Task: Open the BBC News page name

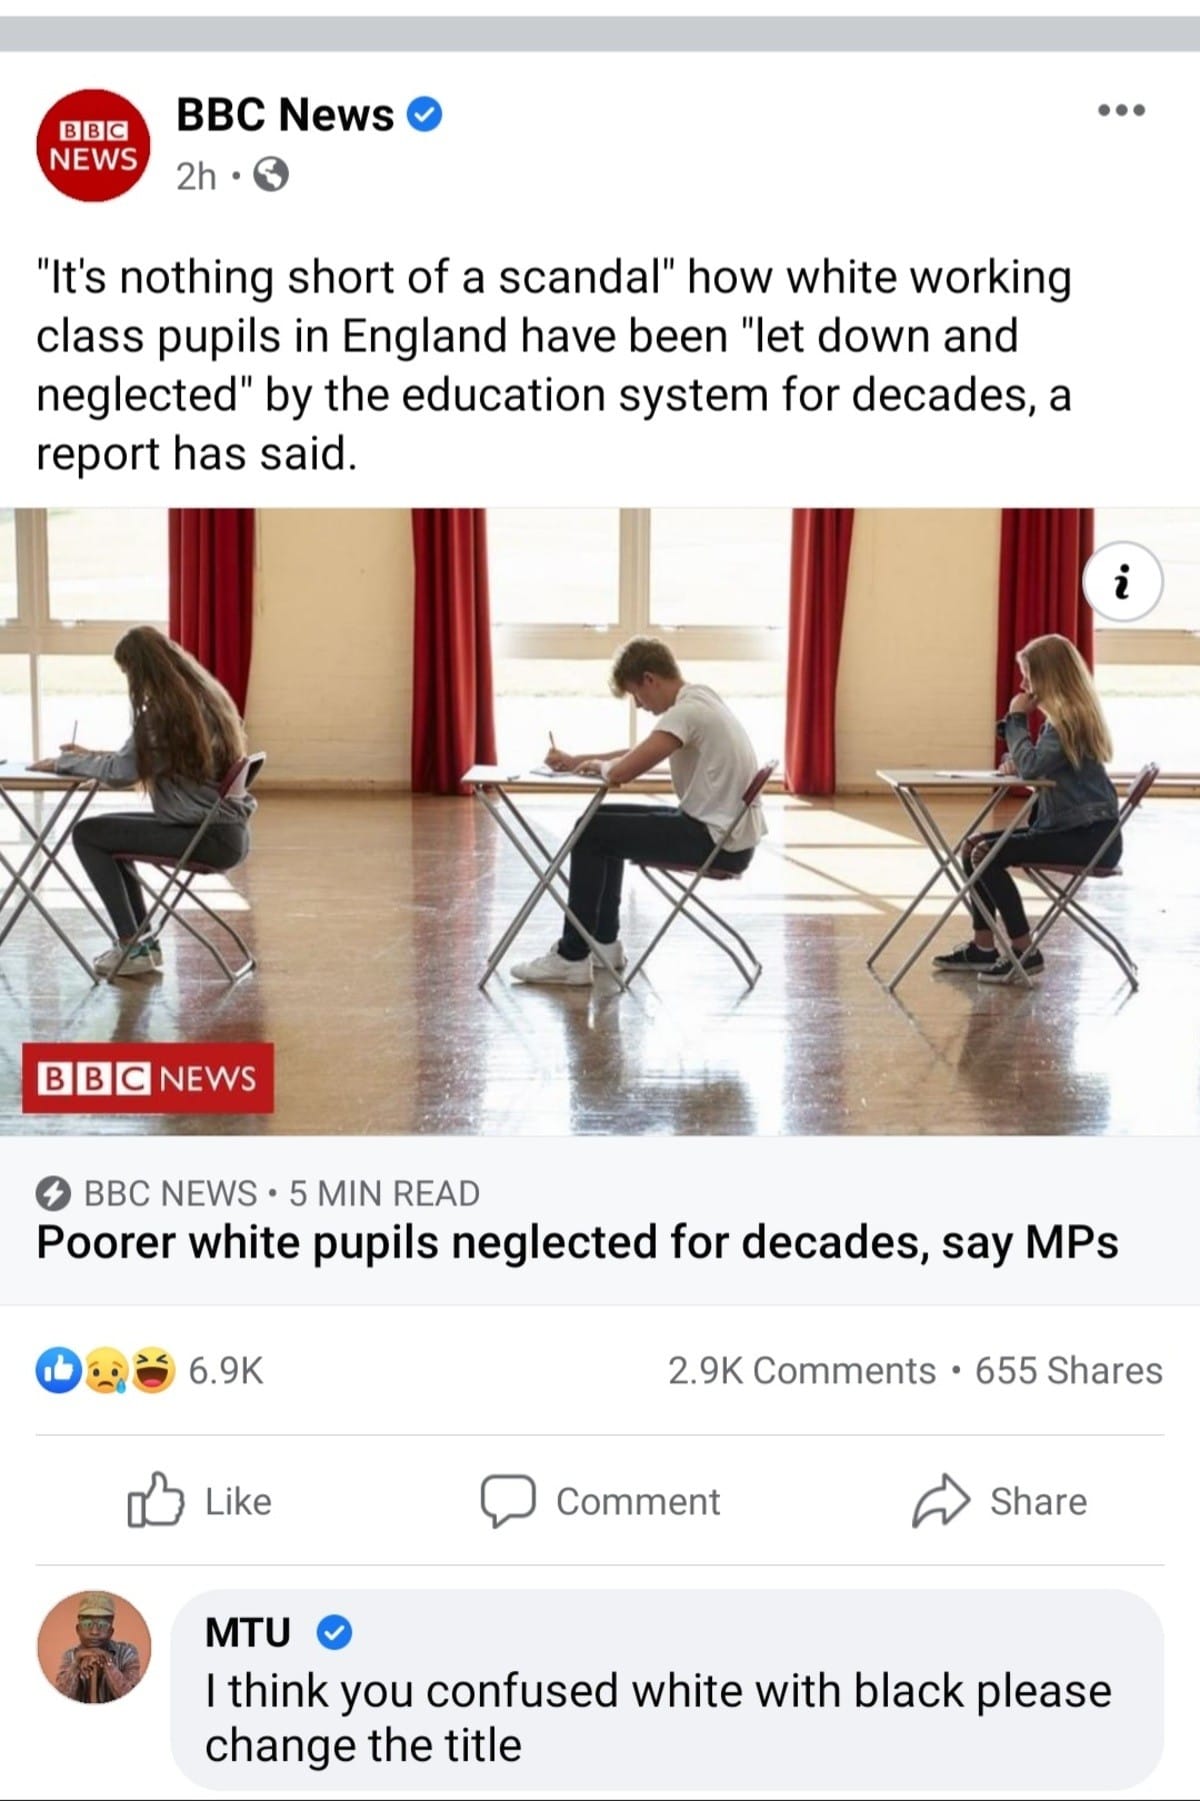Action: tap(285, 115)
